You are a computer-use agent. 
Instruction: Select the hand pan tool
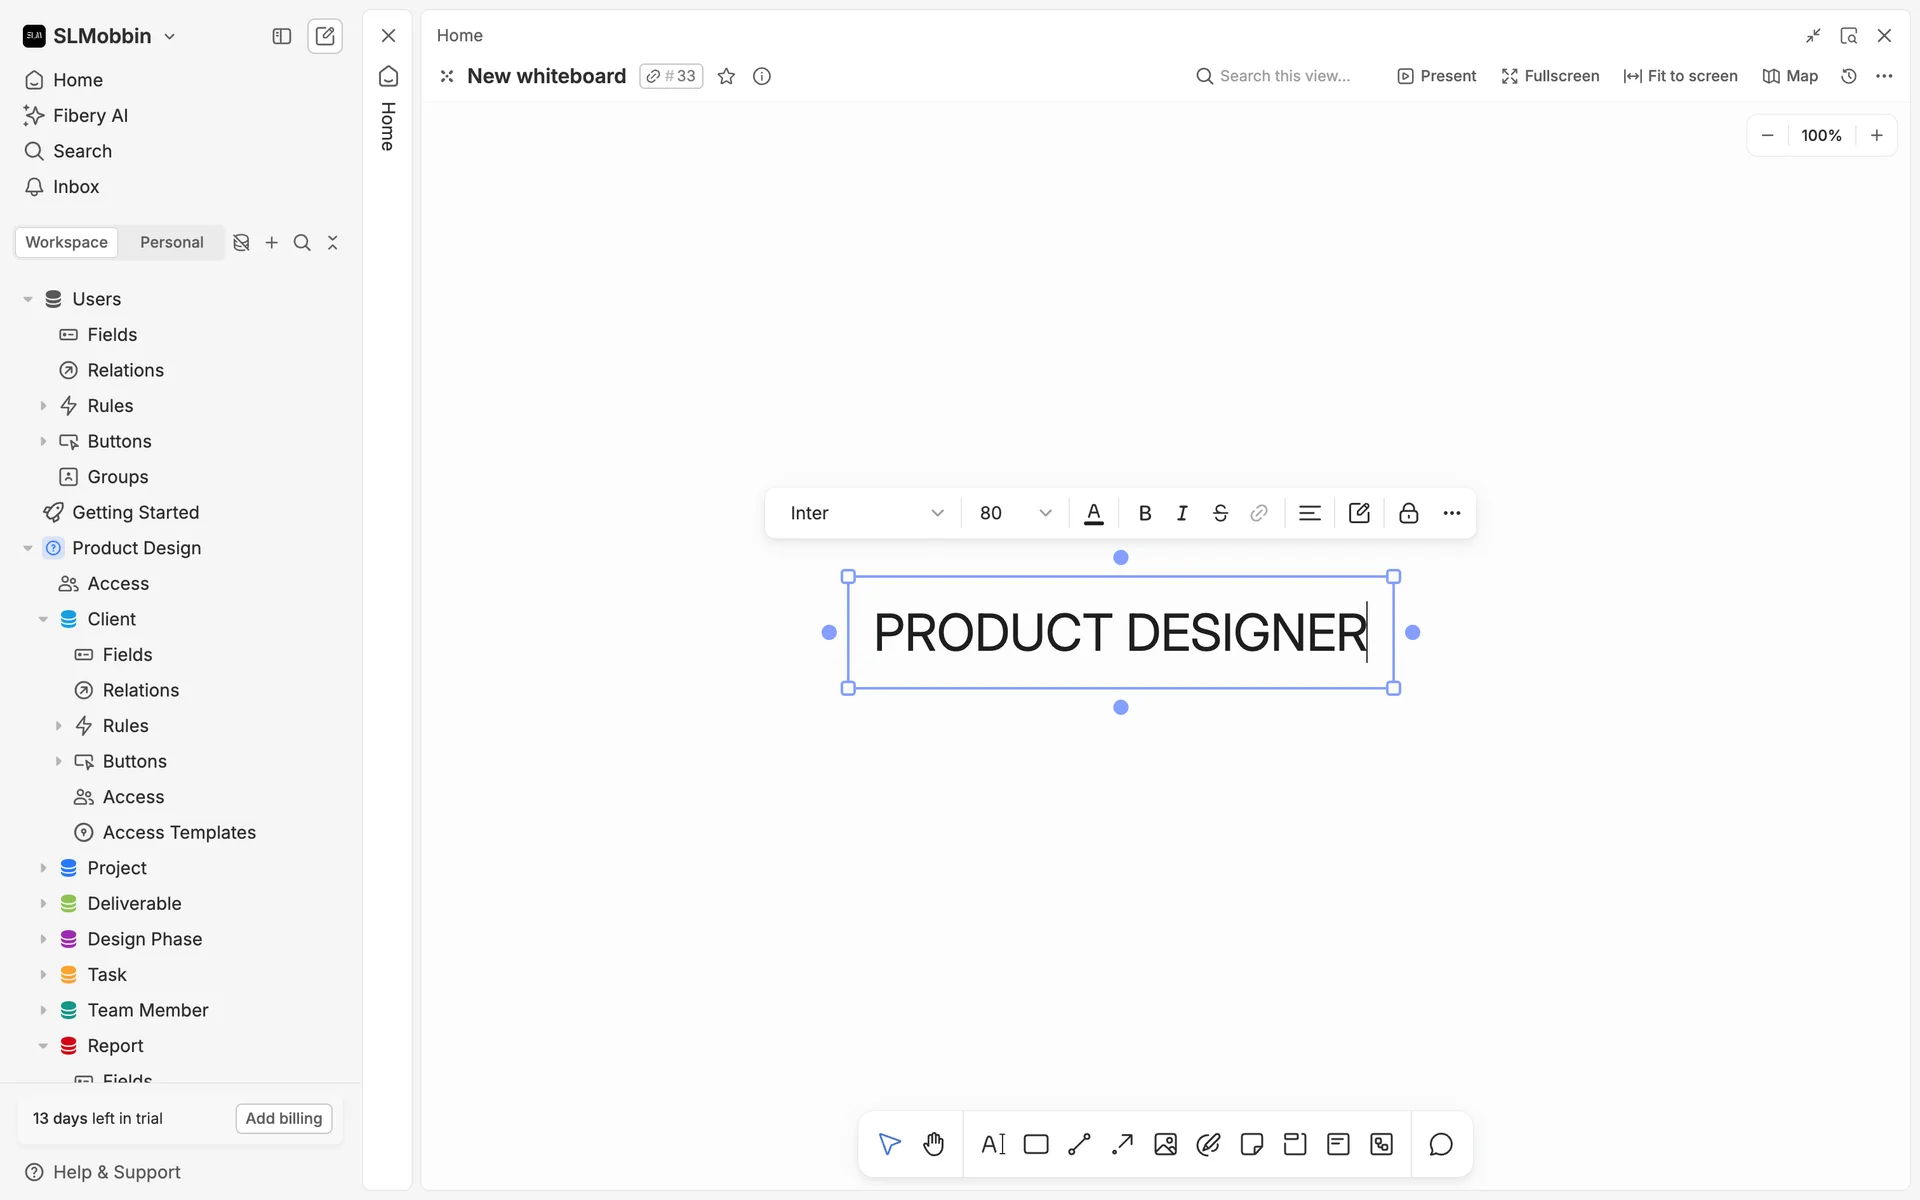click(x=933, y=1144)
